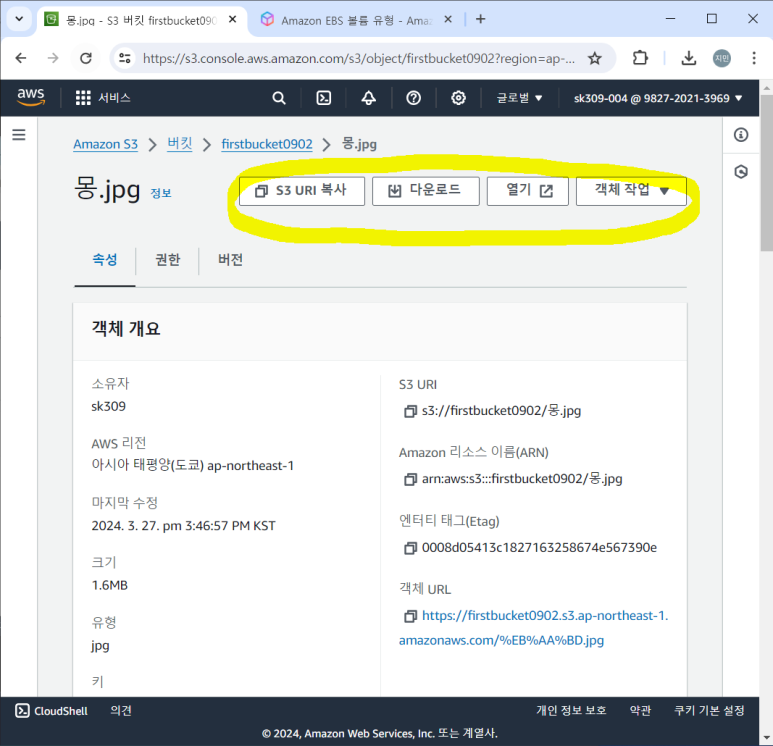Viewport: 773px width, 746px height.
Task: Click the 다운로드 button
Action: 425,191
